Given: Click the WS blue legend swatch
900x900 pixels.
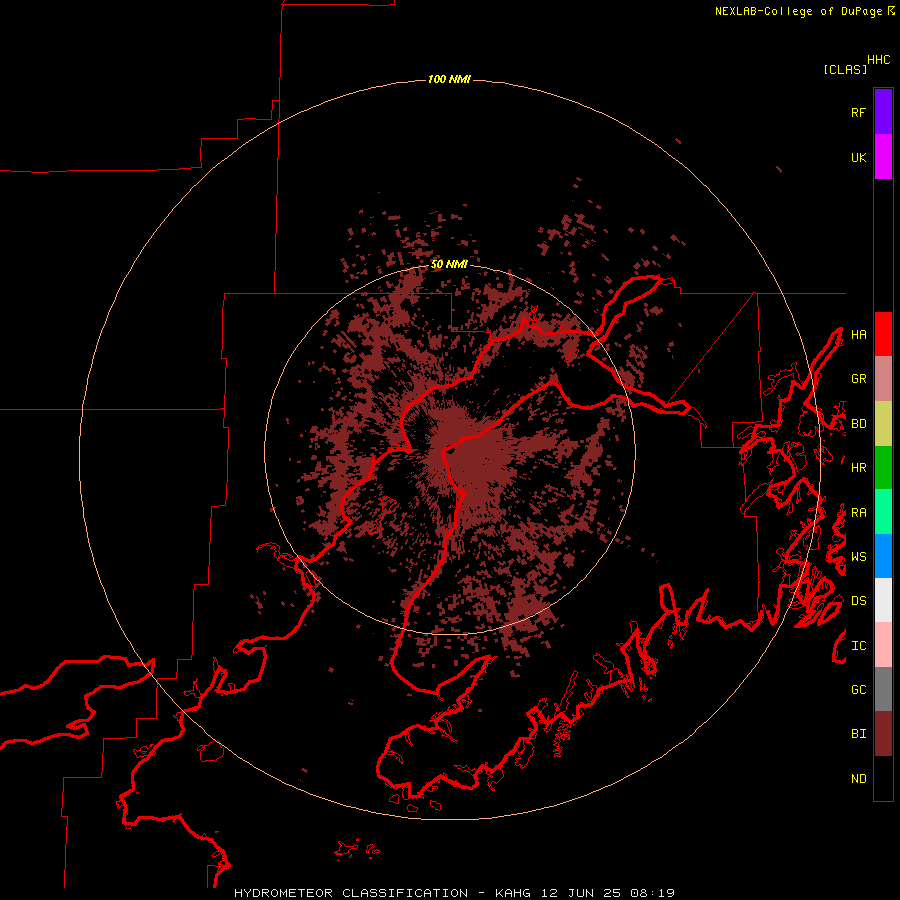Looking at the screenshot, I should 883,556.
